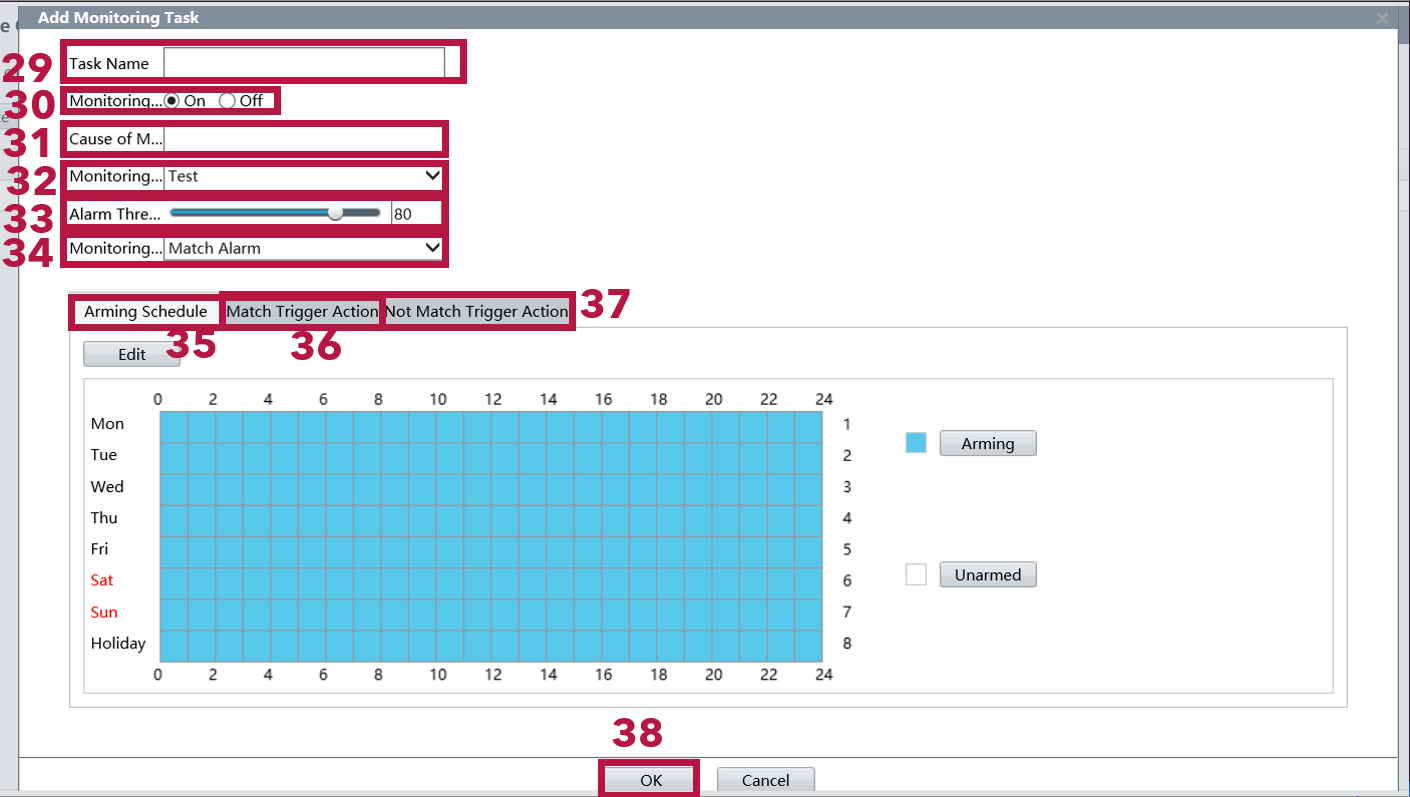Click the Alarm Threshold slider handle
This screenshot has width=1410, height=797.
(x=336, y=213)
